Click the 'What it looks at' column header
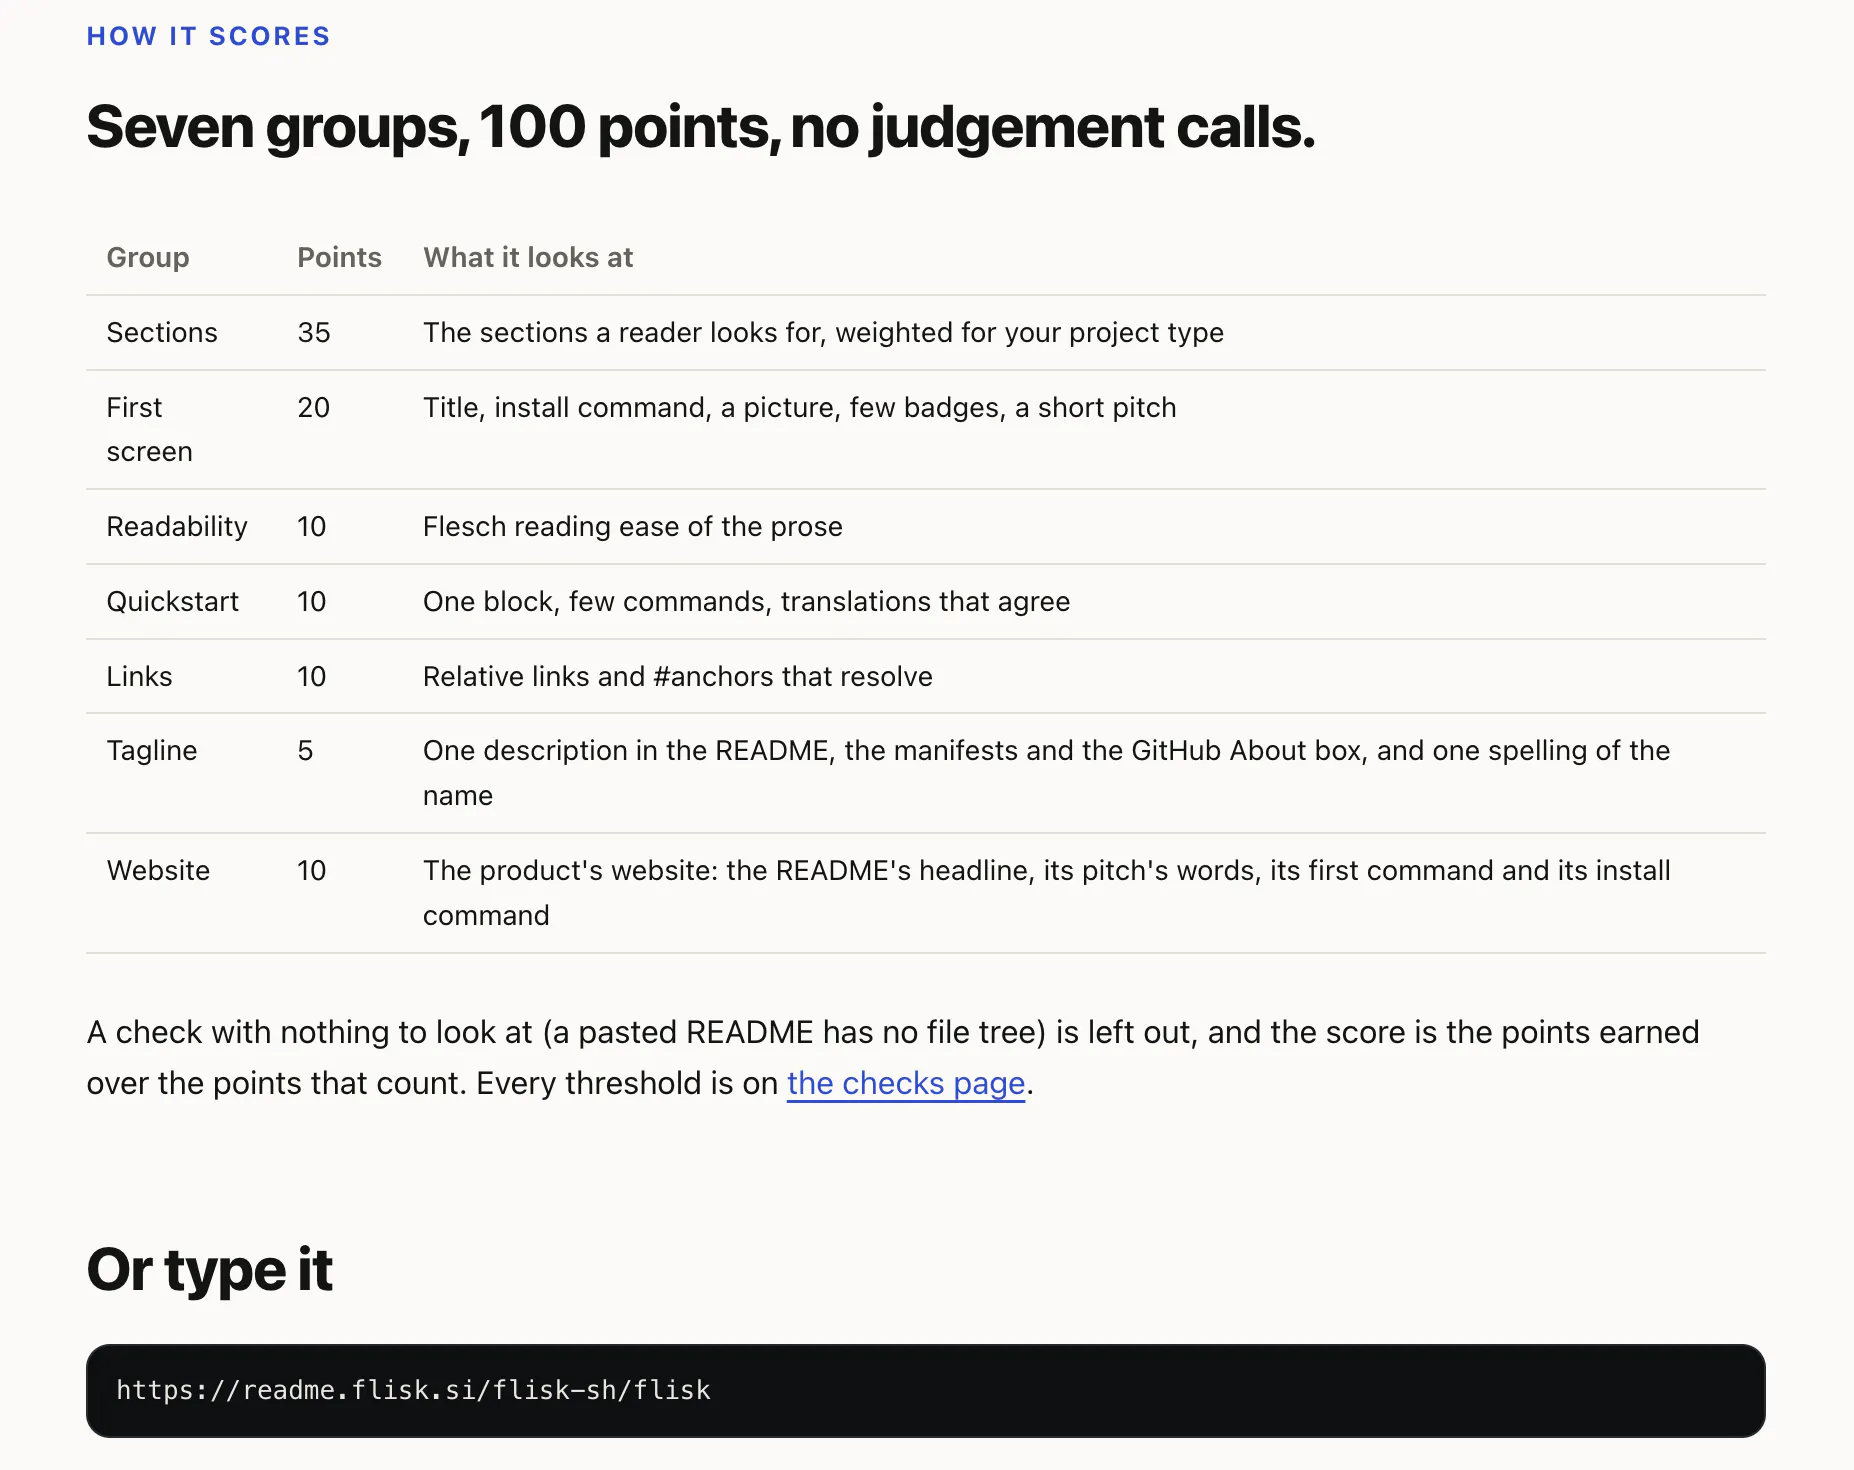Viewport: 1854px width, 1470px height. pyautogui.click(x=528, y=257)
